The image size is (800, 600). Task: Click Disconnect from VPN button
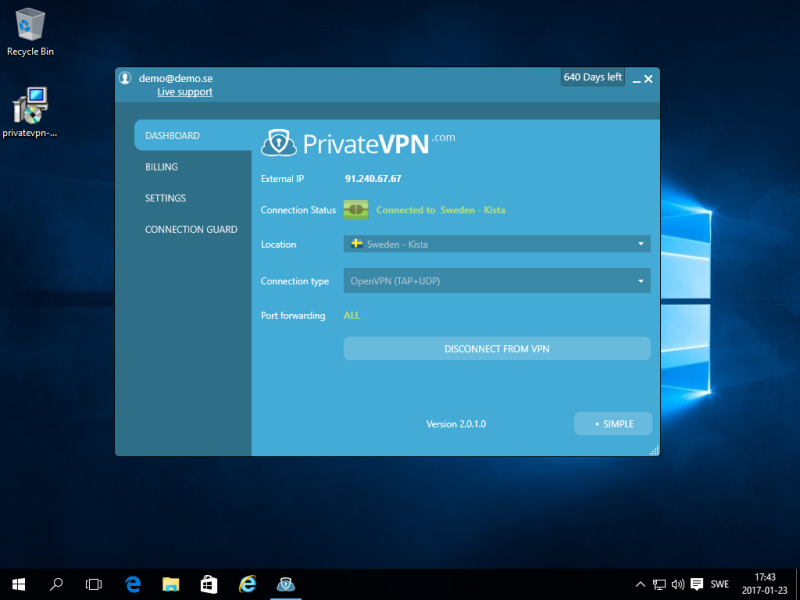pos(497,349)
